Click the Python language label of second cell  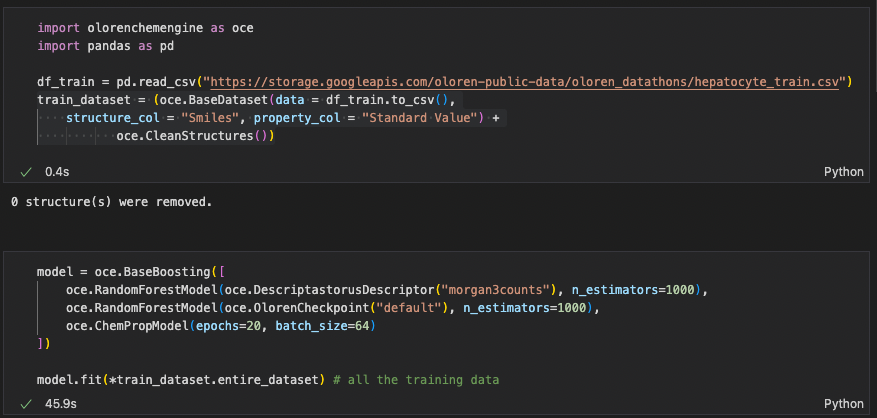point(843,403)
